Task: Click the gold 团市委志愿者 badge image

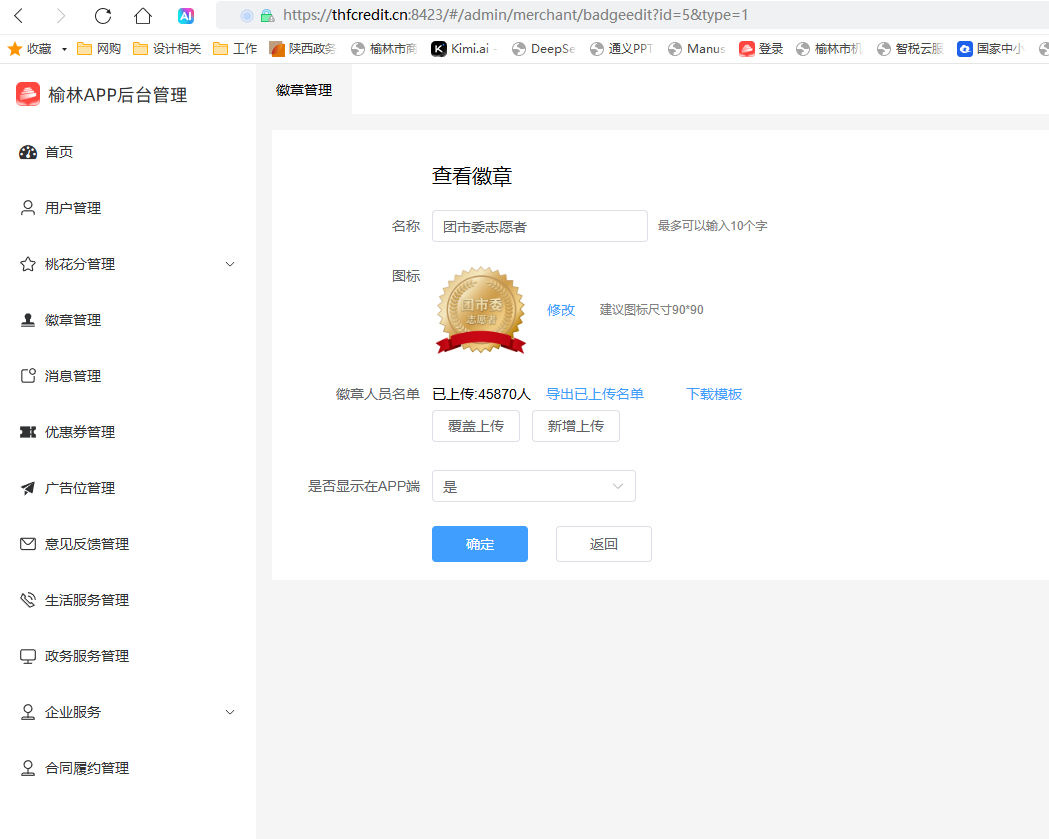Action: click(x=481, y=310)
